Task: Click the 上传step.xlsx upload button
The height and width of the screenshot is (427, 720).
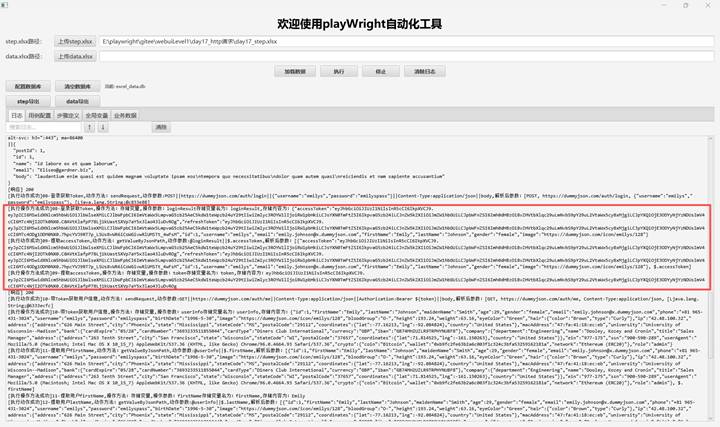Action: click(75, 41)
